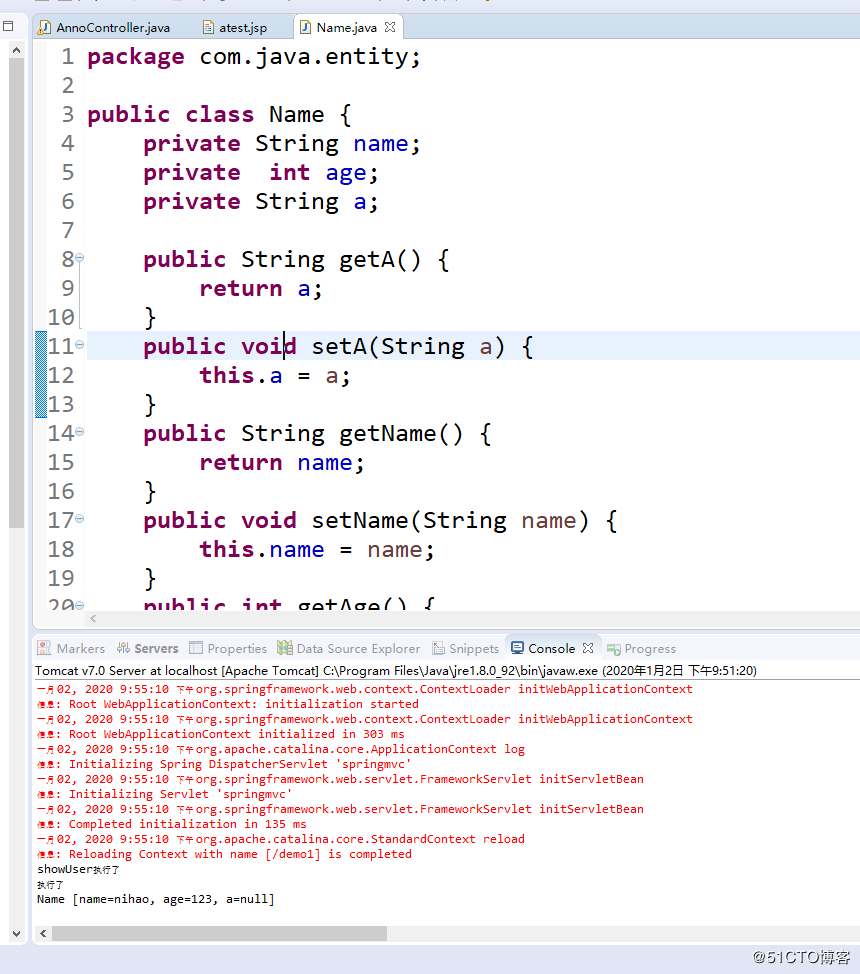This screenshot has width=860, height=974.
Task: Place cursor on 'return name;' line
Action: click(x=281, y=462)
